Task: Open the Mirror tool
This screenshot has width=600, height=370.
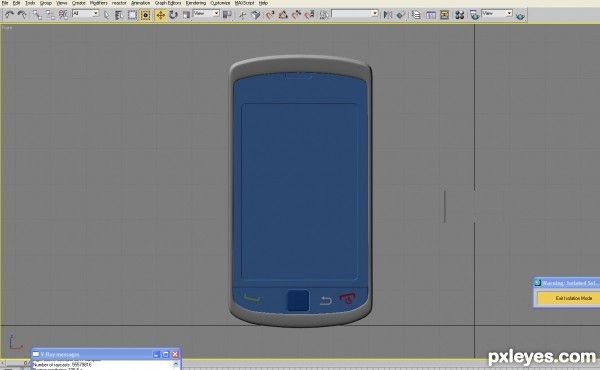Action: click(388, 15)
